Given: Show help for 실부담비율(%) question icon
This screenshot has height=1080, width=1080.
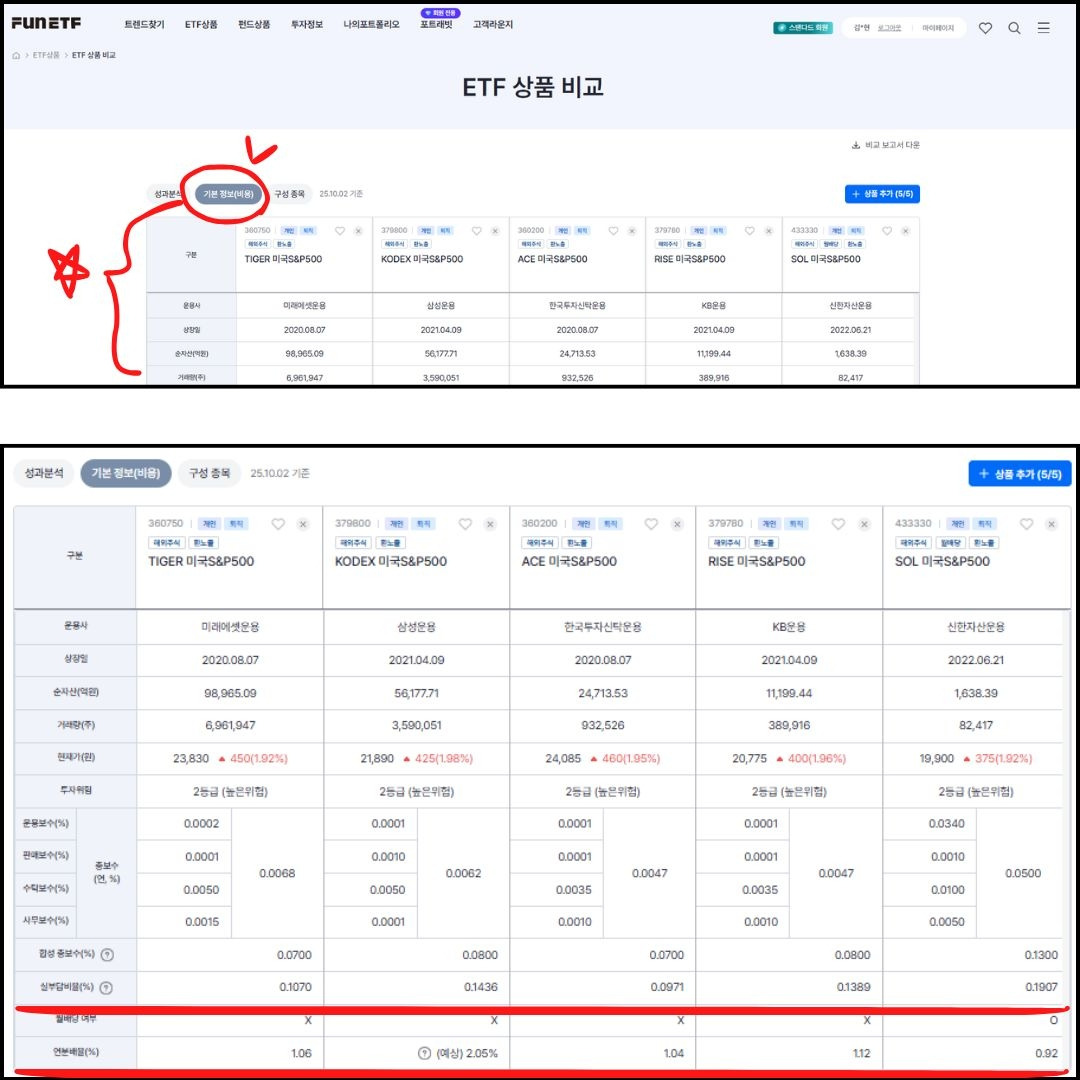Looking at the screenshot, I should pos(106,988).
